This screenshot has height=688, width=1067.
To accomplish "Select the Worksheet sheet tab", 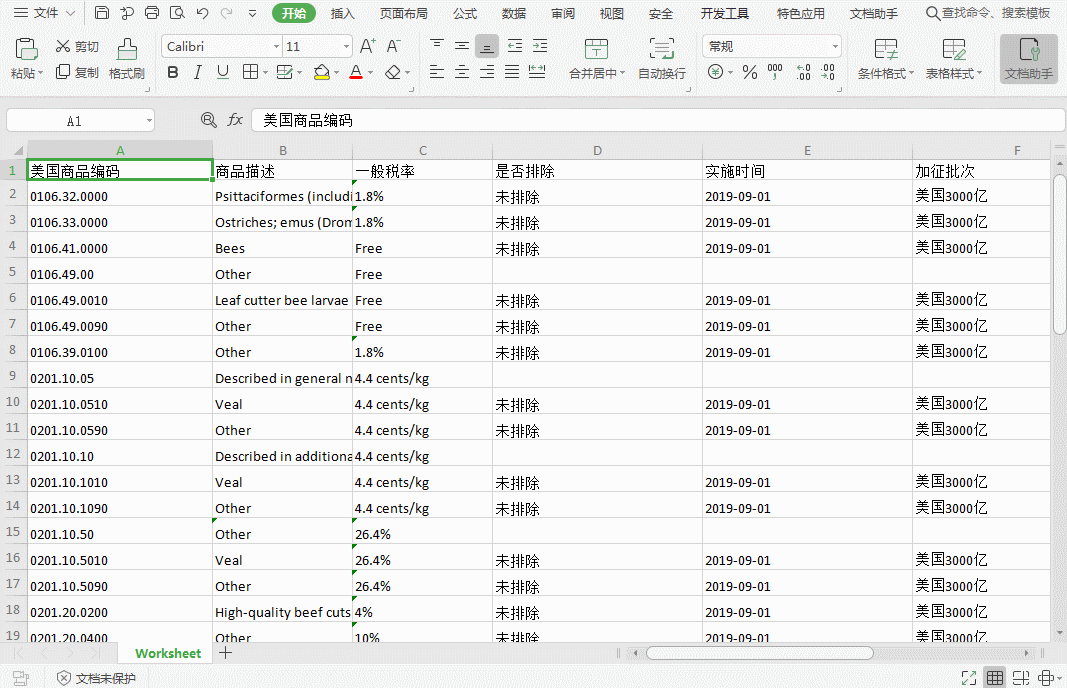I will (x=168, y=653).
